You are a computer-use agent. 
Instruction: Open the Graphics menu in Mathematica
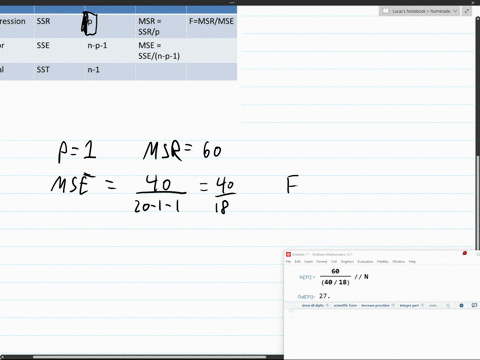[x=347, y=262]
